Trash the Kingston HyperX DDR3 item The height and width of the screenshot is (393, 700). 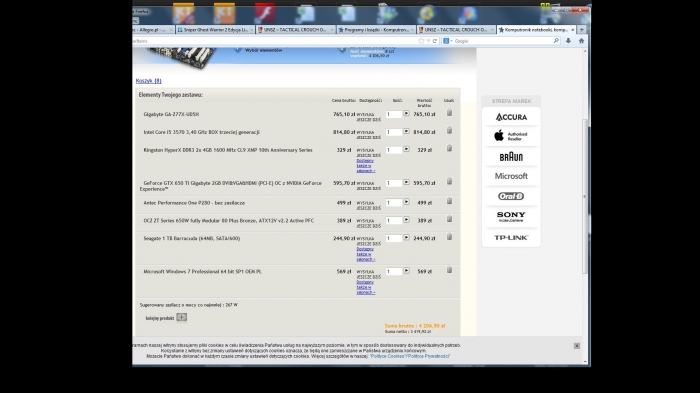coord(450,148)
